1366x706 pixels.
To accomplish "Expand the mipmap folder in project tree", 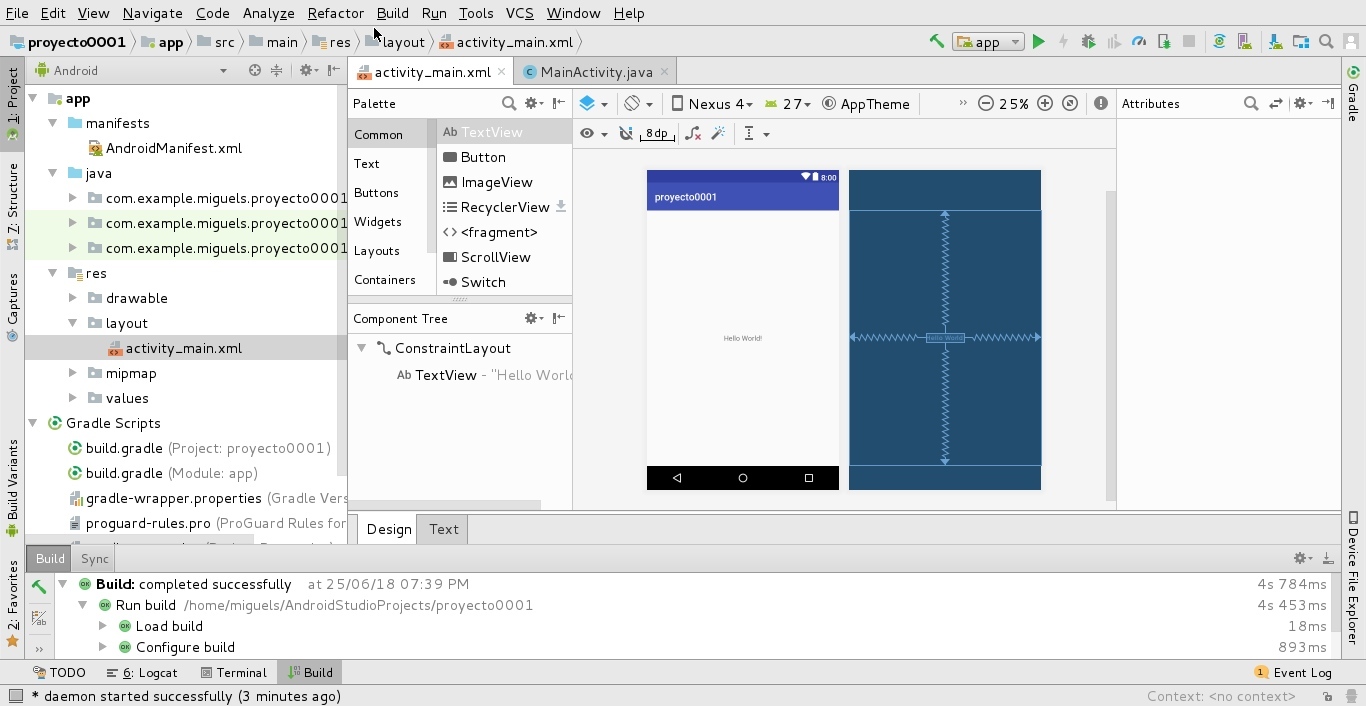I will (x=73, y=373).
